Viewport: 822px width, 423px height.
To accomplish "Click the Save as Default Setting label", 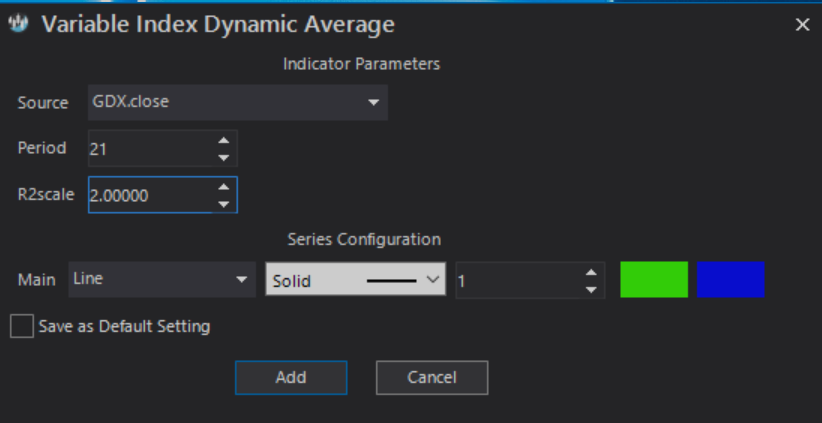I will [x=125, y=327].
